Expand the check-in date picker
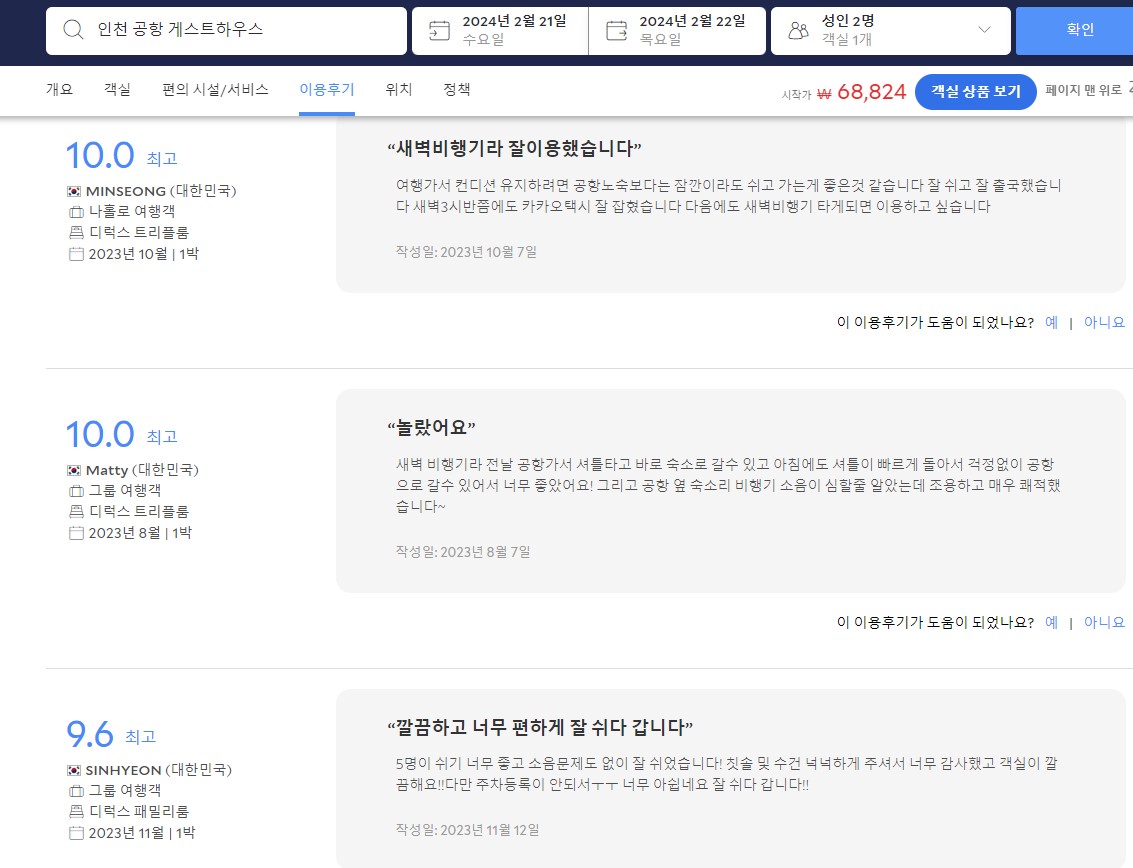Image resolution: width=1133 pixels, height=868 pixels. coord(498,30)
